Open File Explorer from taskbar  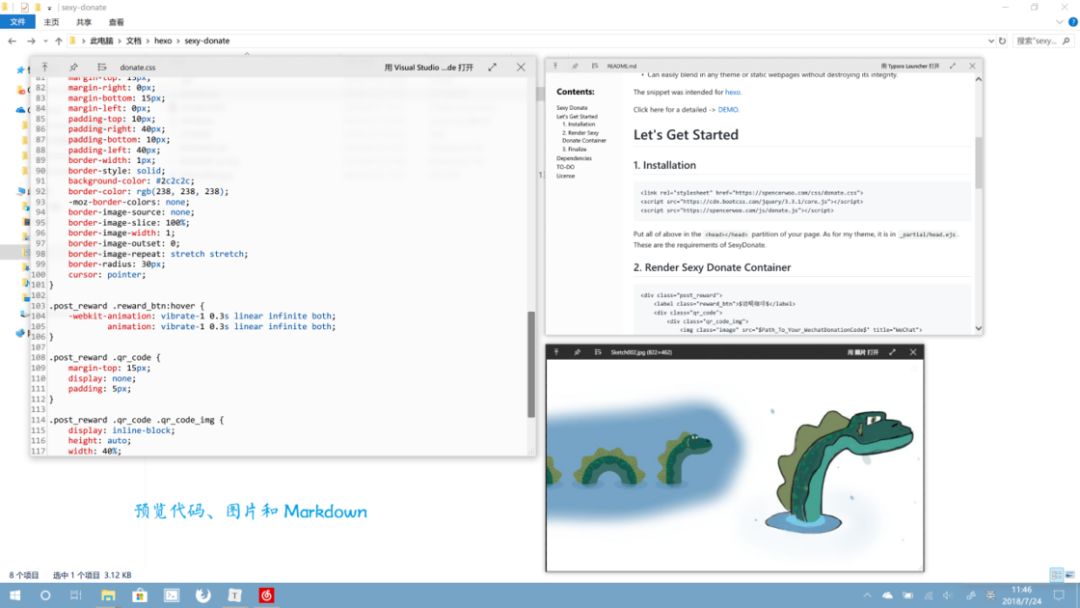(x=108, y=596)
